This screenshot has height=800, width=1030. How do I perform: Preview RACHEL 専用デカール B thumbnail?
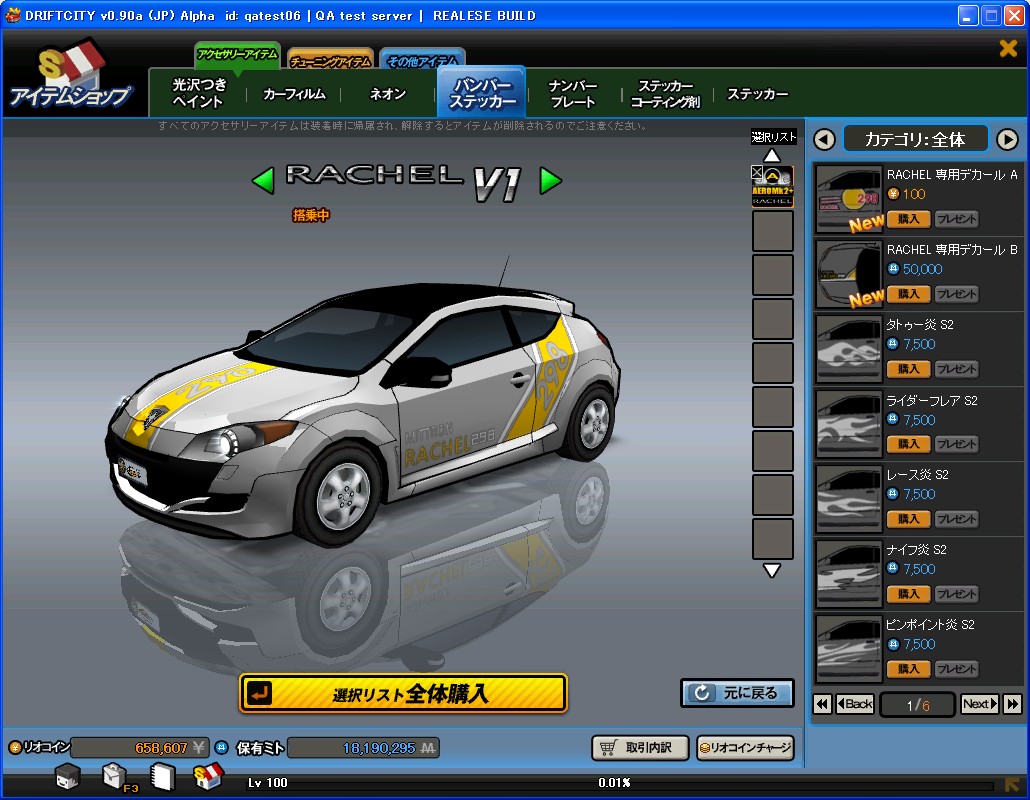(849, 274)
